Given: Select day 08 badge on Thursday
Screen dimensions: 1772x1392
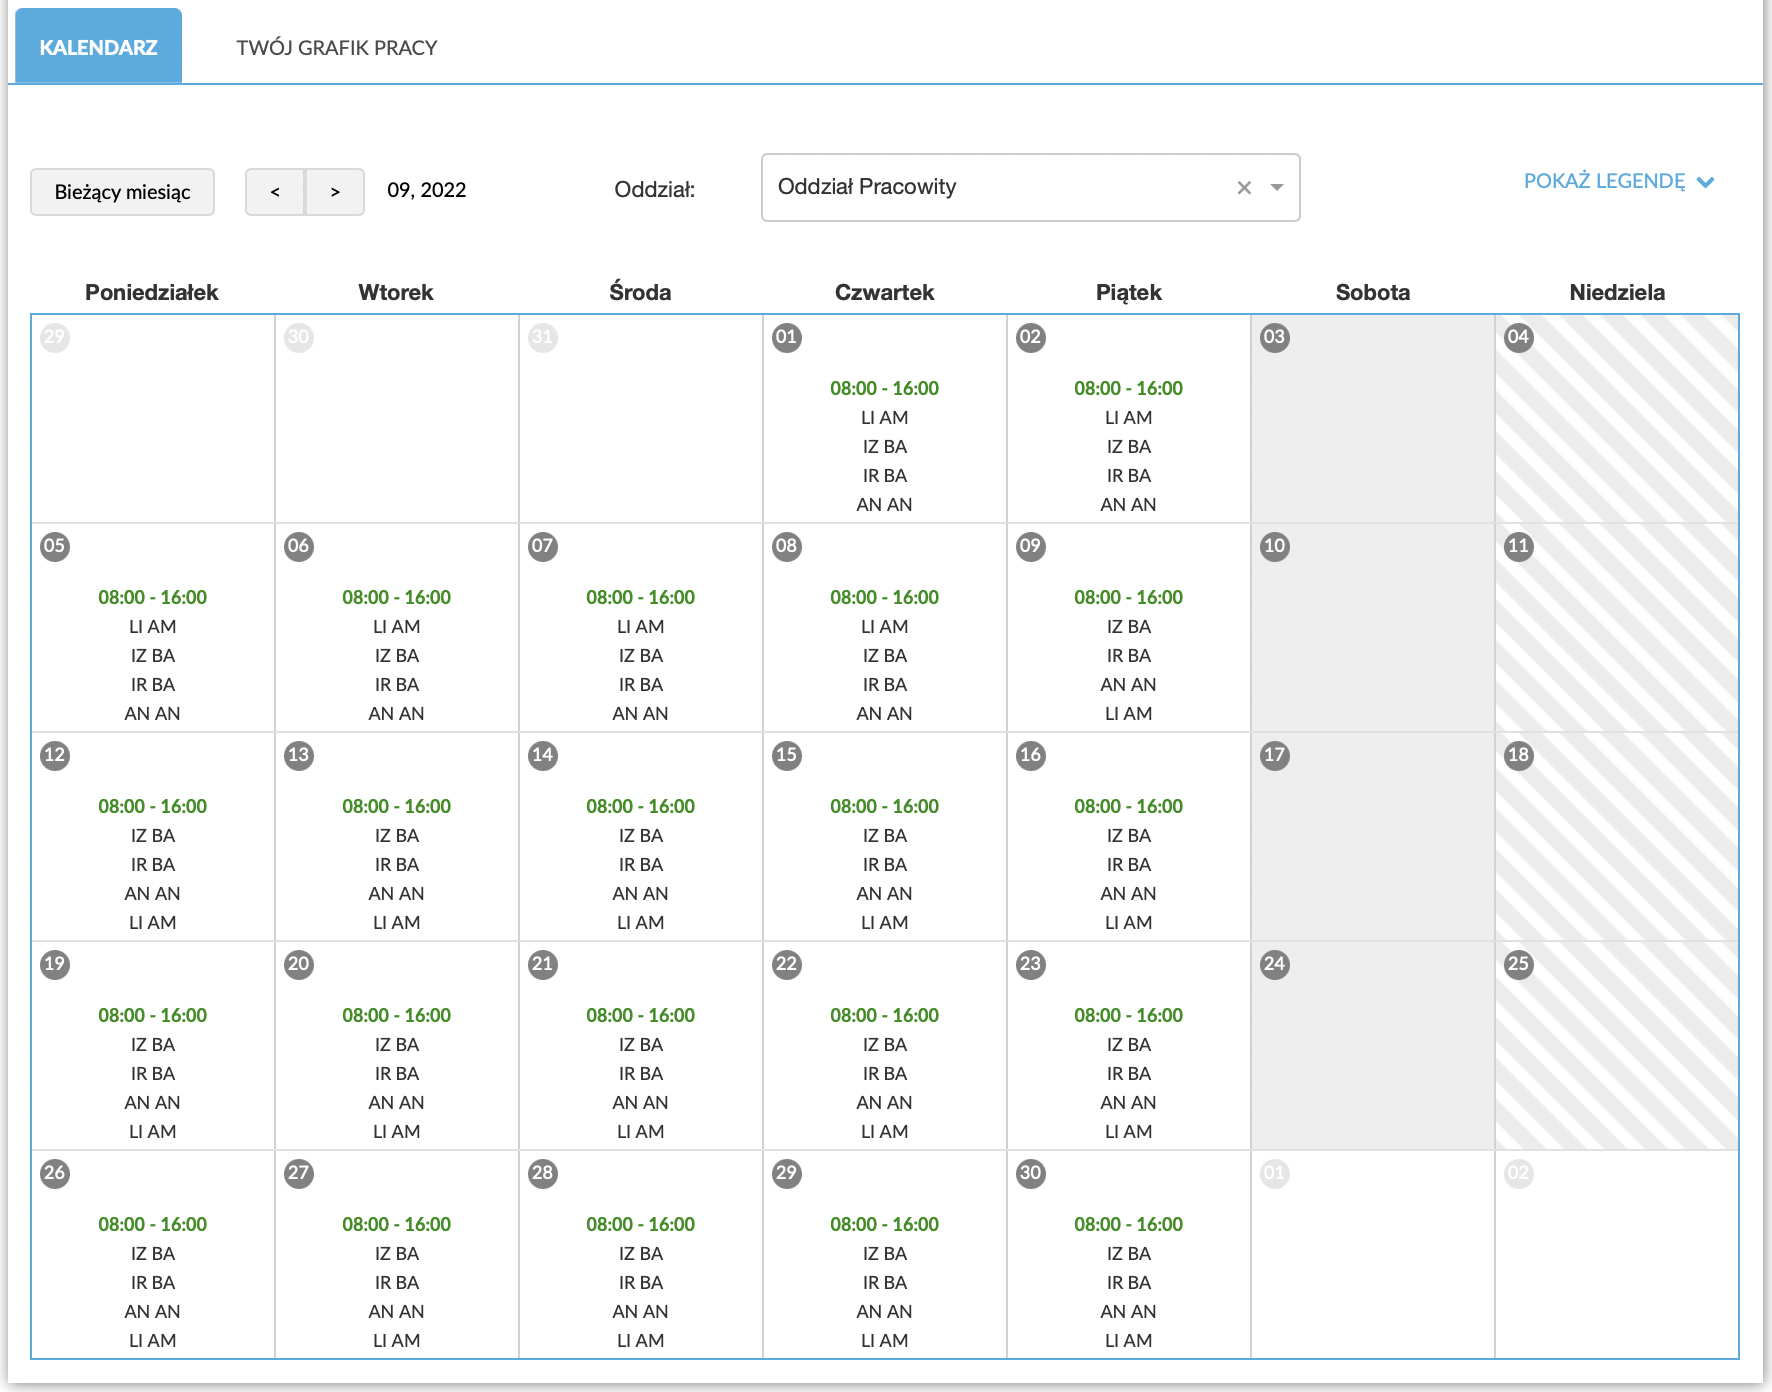Looking at the screenshot, I should pyautogui.click(x=787, y=546).
